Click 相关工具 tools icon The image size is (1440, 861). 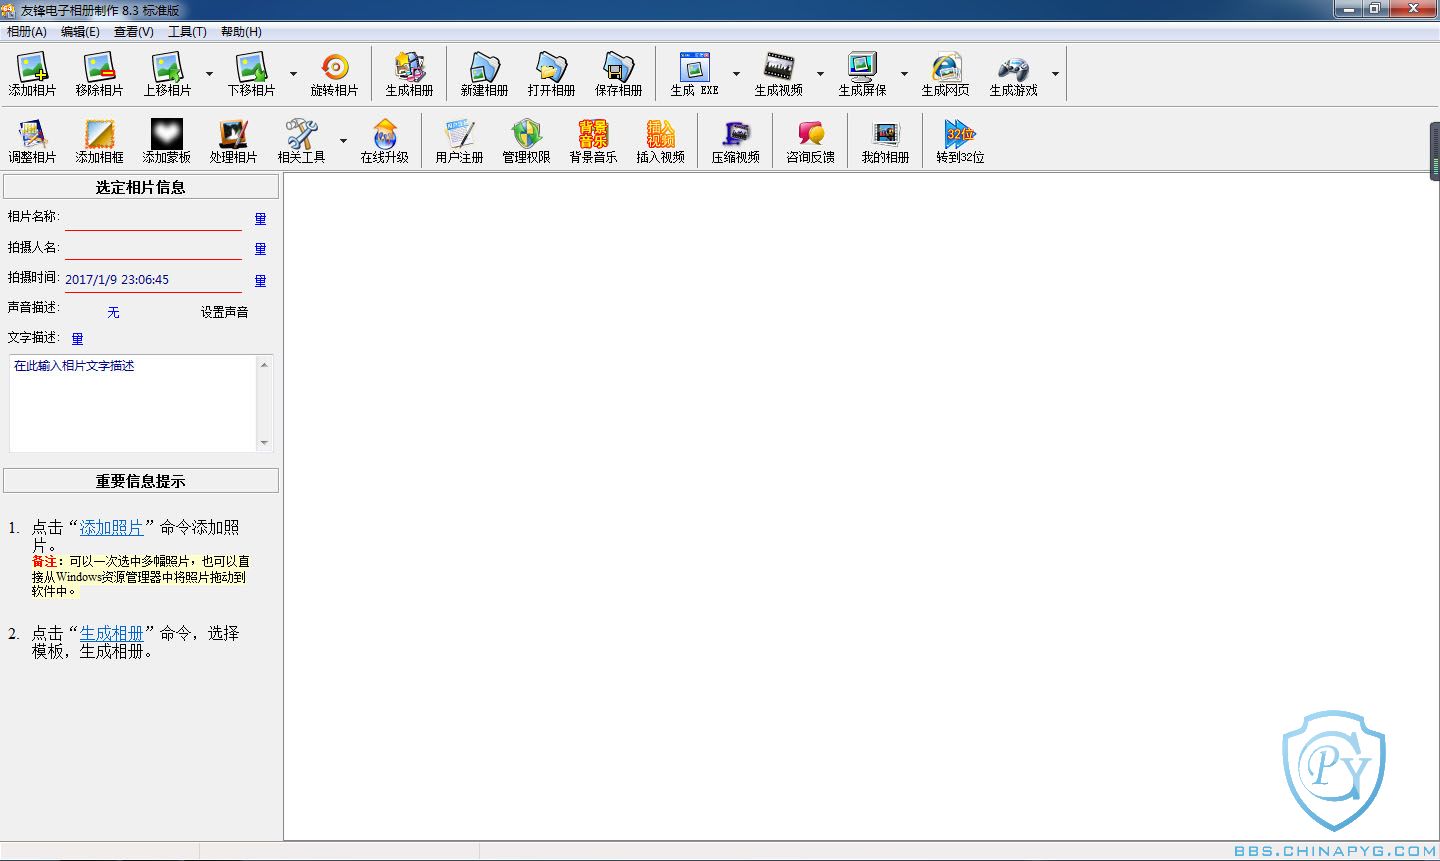point(301,141)
